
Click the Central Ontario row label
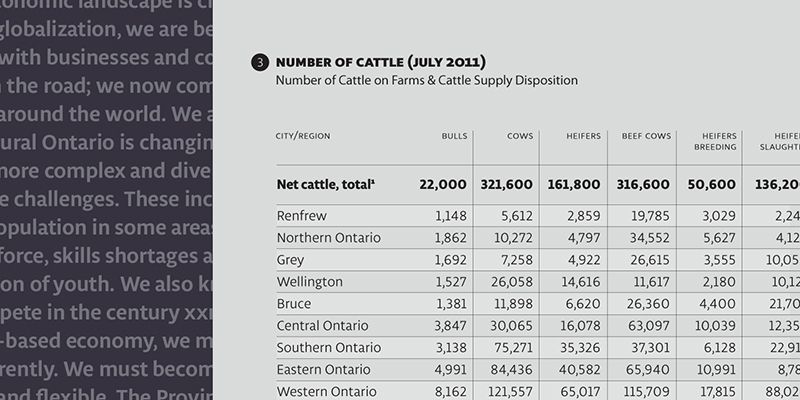[x=322, y=325]
